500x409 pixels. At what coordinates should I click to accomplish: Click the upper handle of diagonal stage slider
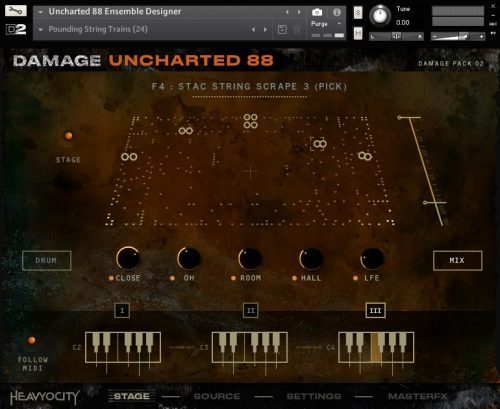pyautogui.click(x=409, y=117)
